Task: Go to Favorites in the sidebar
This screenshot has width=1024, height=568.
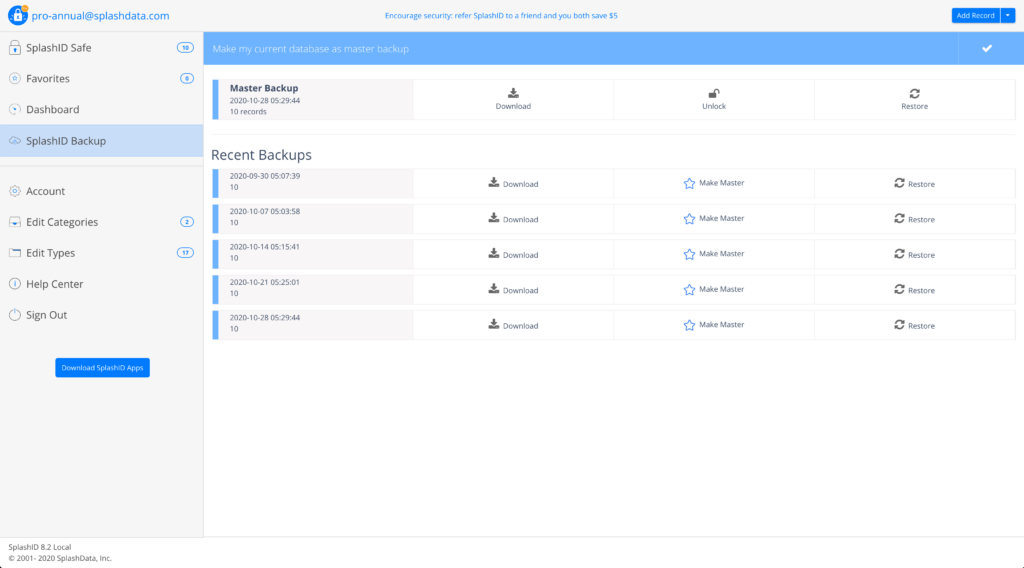Action: click(x=48, y=79)
